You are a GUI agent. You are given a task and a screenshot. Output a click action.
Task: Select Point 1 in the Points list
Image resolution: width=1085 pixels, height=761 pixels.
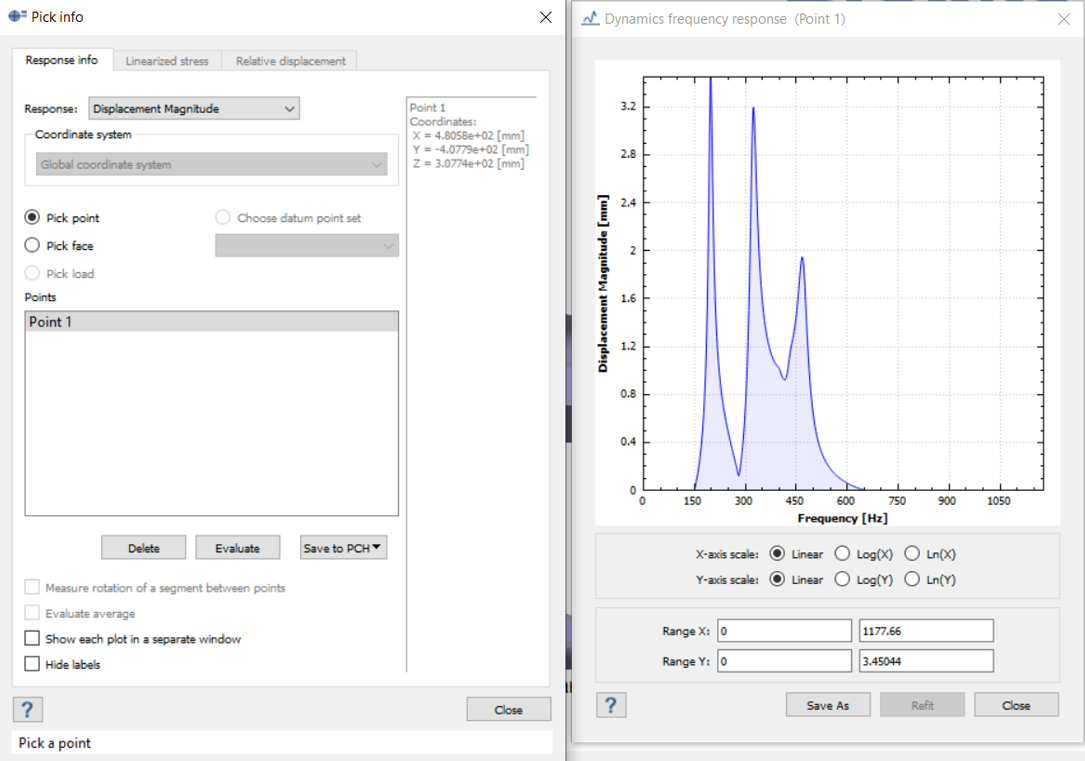tap(210, 321)
